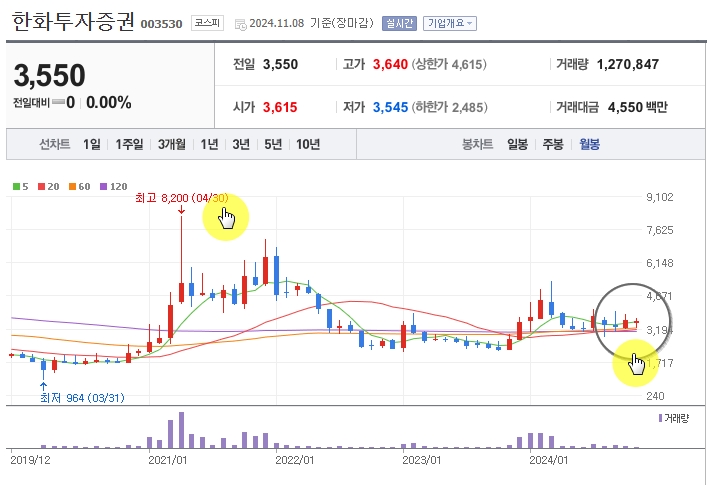Switch to 월봉 candle chart
The image size is (707, 485).
click(x=589, y=144)
